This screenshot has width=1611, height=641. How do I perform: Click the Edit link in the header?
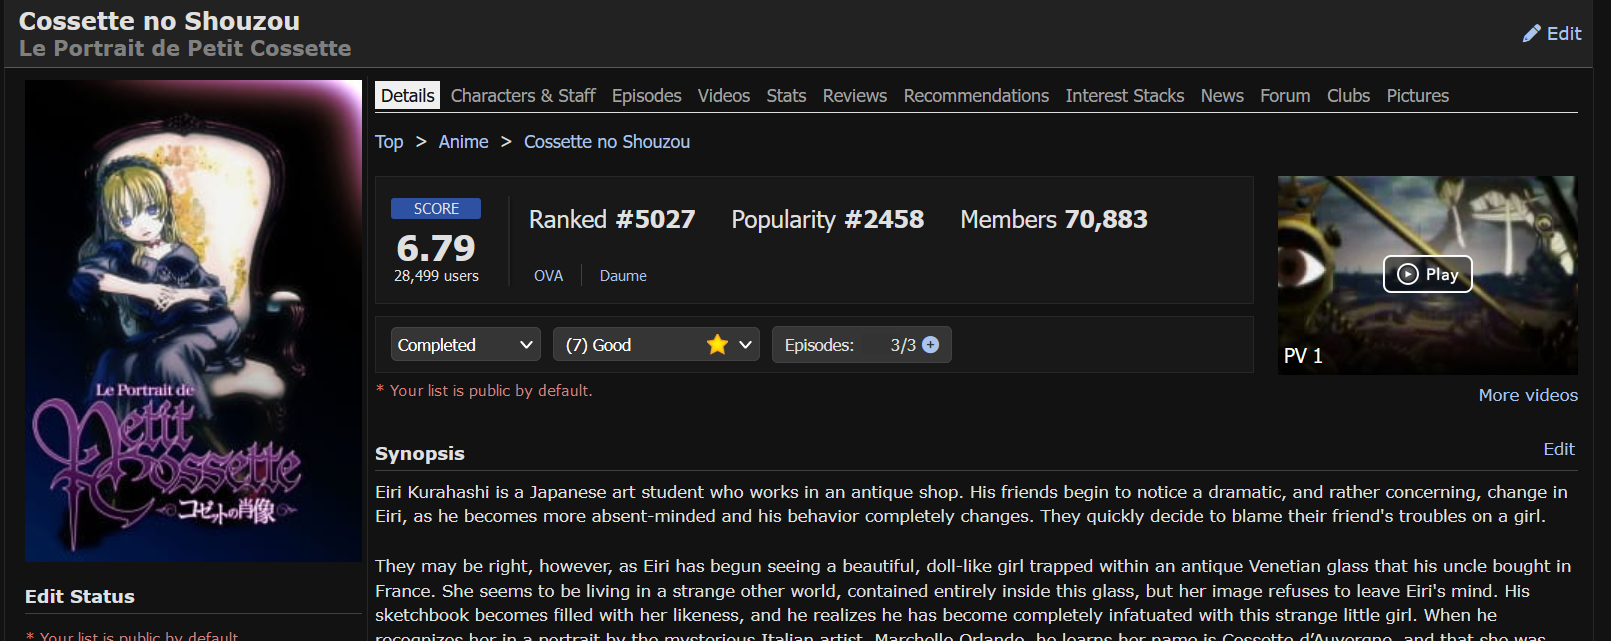[1564, 34]
